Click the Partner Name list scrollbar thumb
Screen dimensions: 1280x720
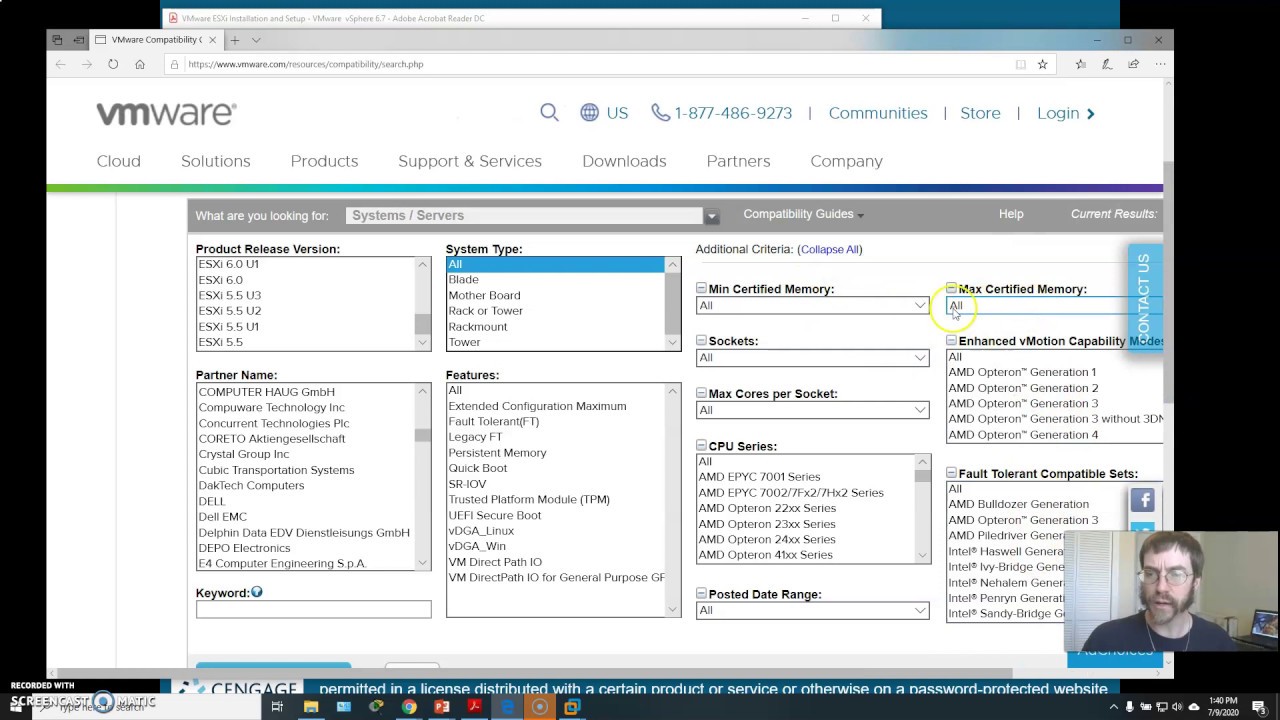coord(423,435)
